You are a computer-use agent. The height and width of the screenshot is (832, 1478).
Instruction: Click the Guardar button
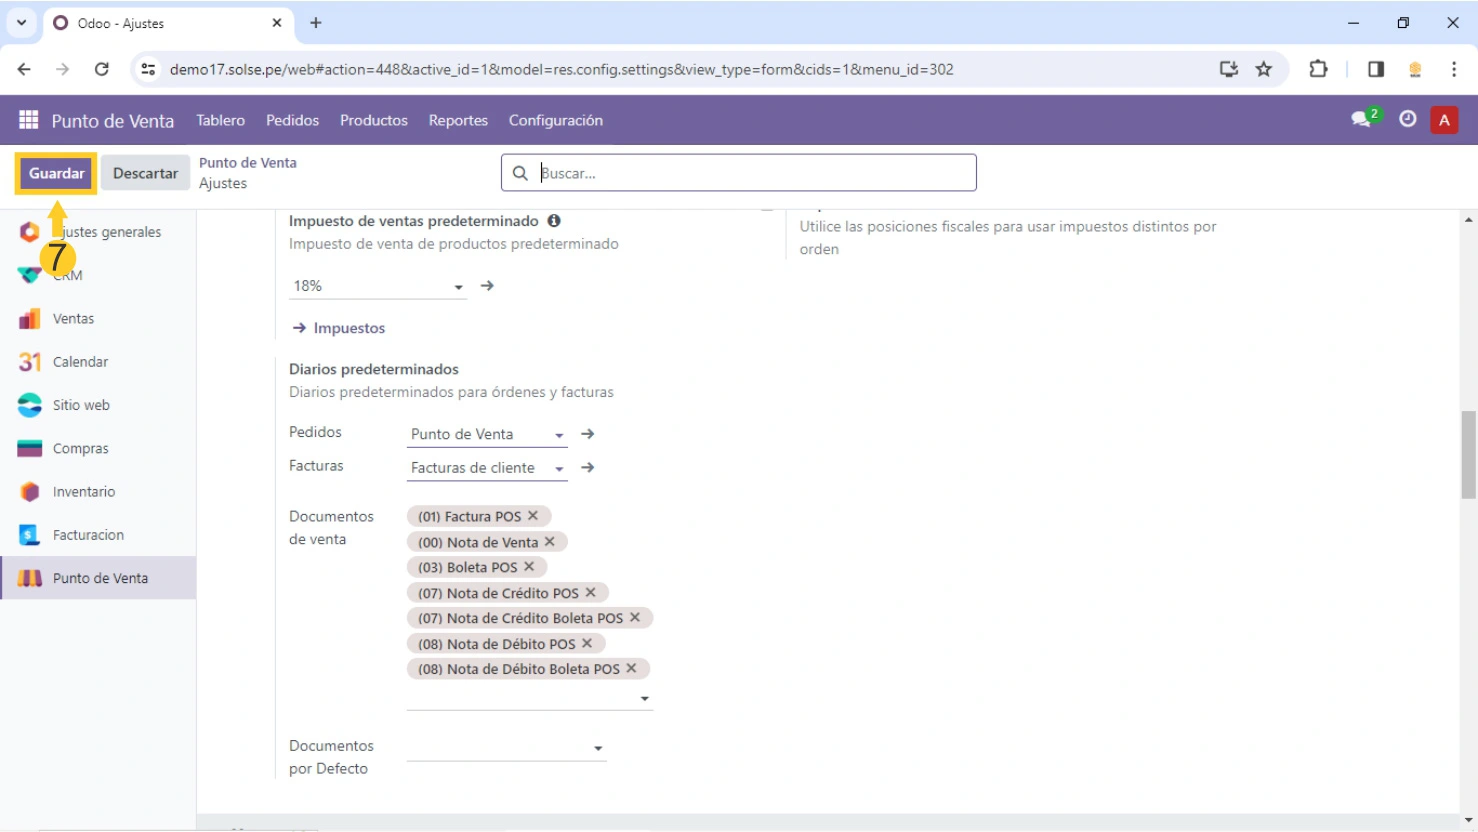tap(56, 173)
